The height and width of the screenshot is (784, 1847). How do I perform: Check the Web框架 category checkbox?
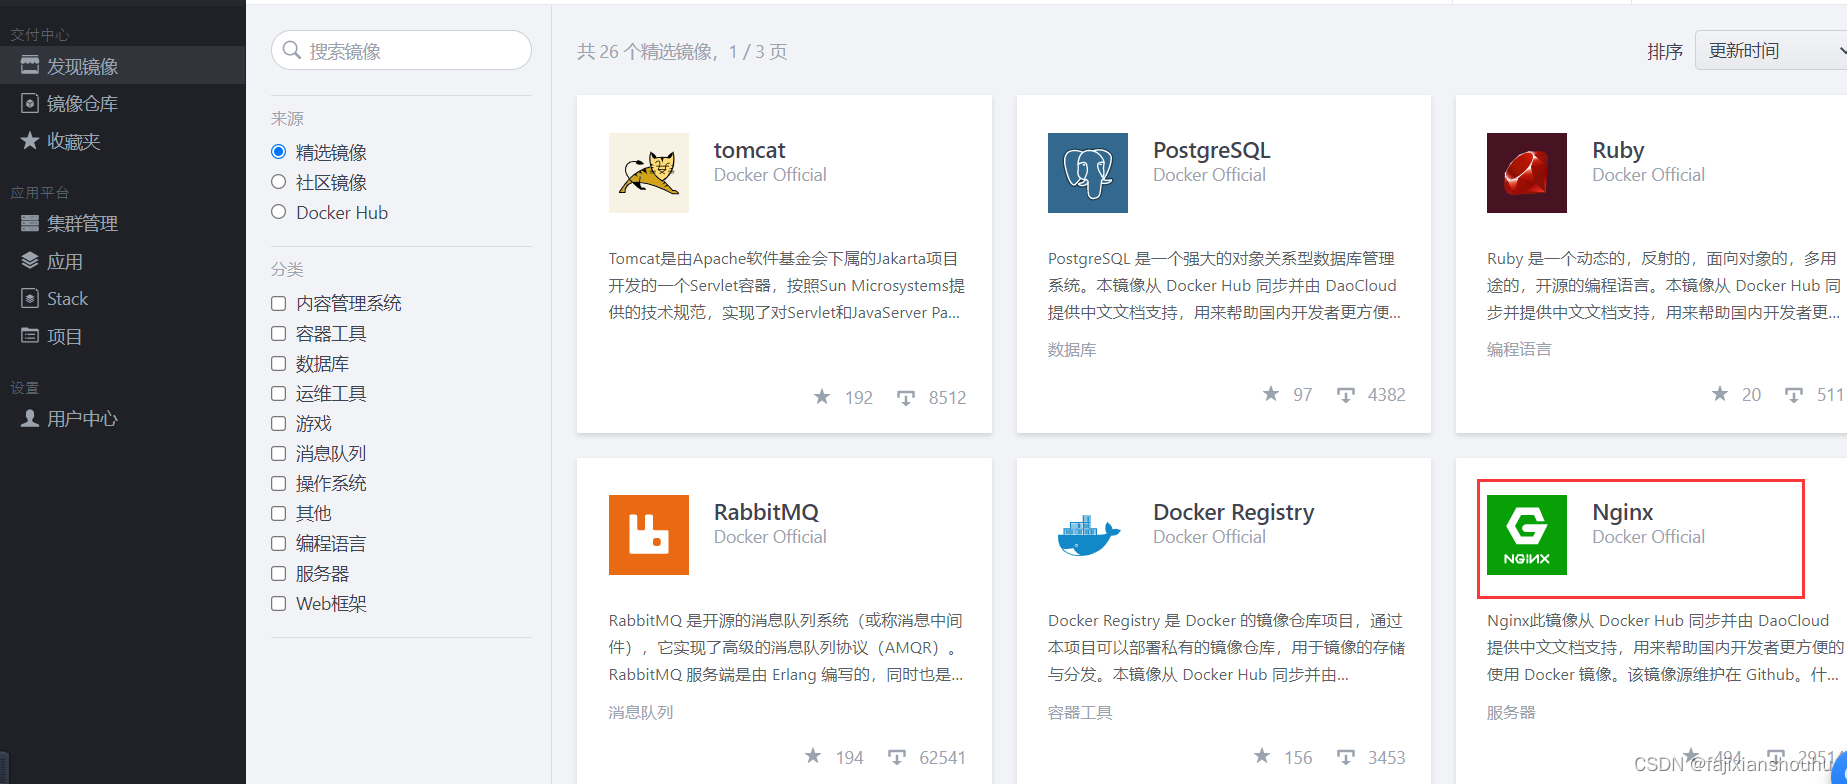click(x=279, y=603)
